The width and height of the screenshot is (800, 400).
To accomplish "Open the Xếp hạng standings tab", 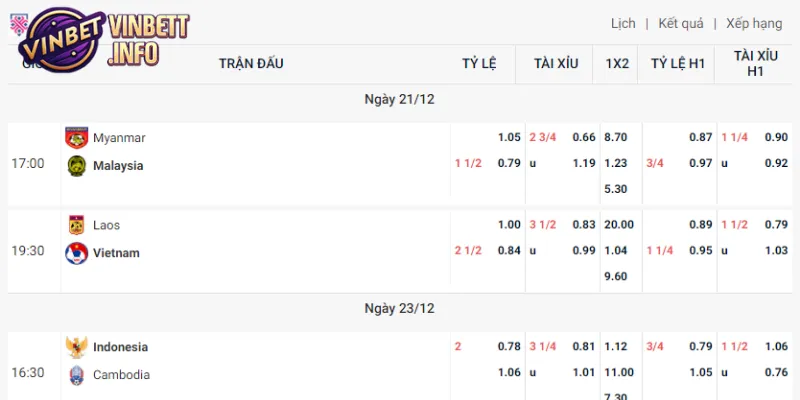I will [754, 23].
